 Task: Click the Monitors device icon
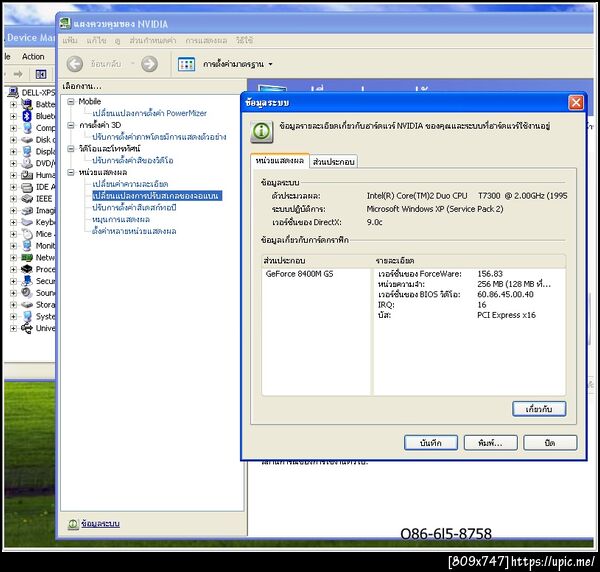coord(27,246)
